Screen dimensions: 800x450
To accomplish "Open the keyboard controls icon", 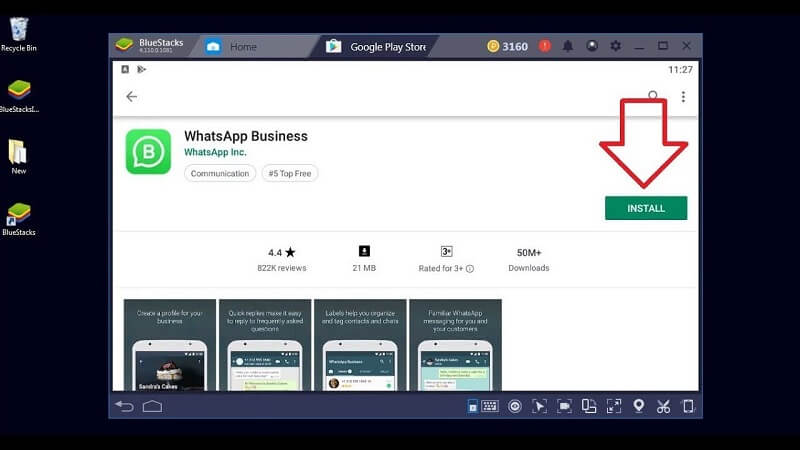I will tap(490, 406).
